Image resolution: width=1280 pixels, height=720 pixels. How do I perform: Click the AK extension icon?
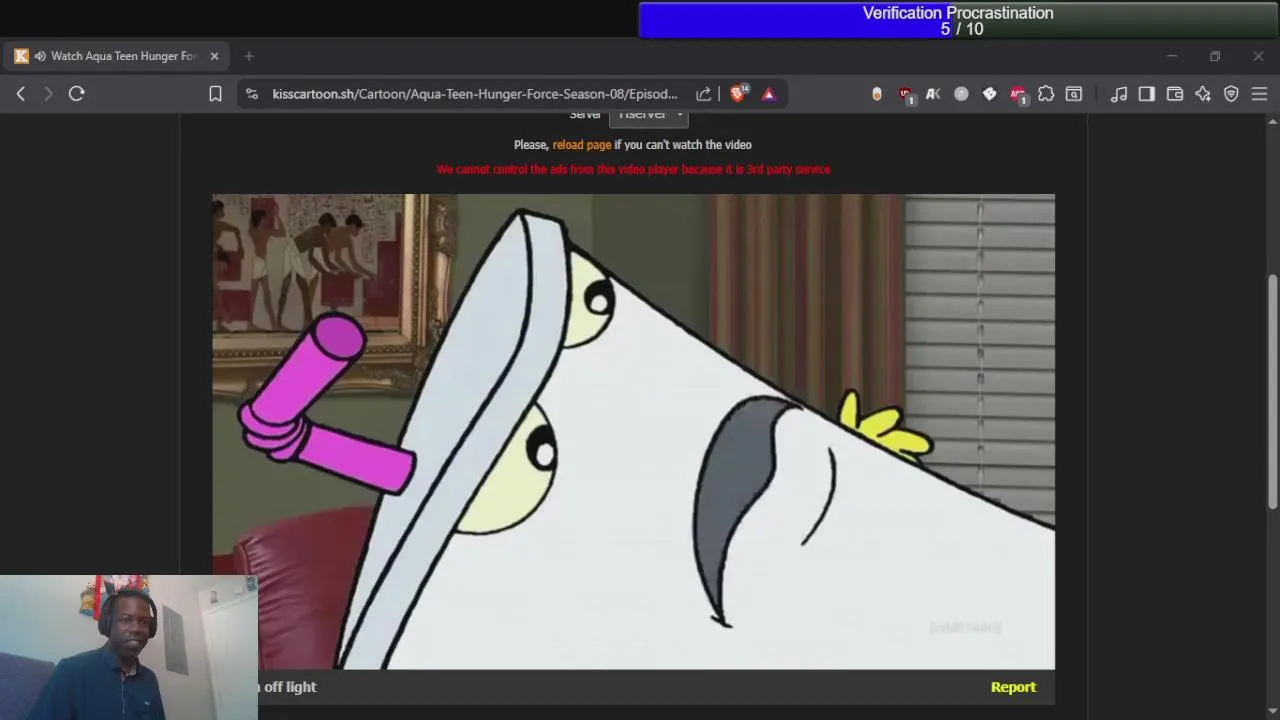pyautogui.click(x=933, y=94)
